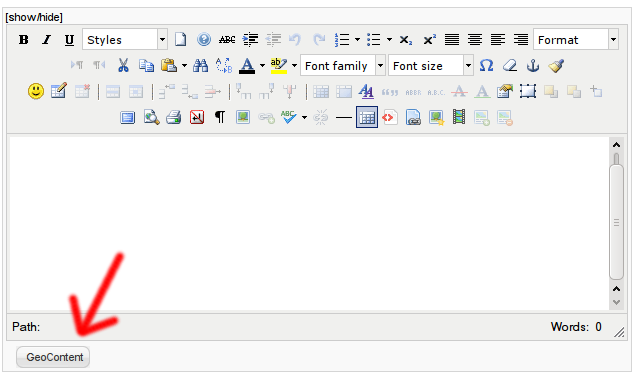Clean up code with brush icon
This screenshot has width=637, height=376.
click(x=556, y=65)
